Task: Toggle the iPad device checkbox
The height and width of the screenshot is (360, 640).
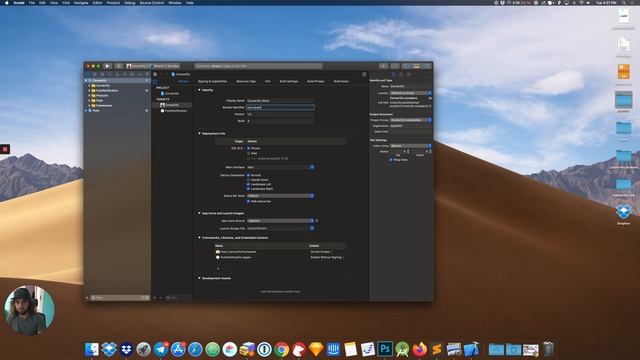Action: (248, 153)
